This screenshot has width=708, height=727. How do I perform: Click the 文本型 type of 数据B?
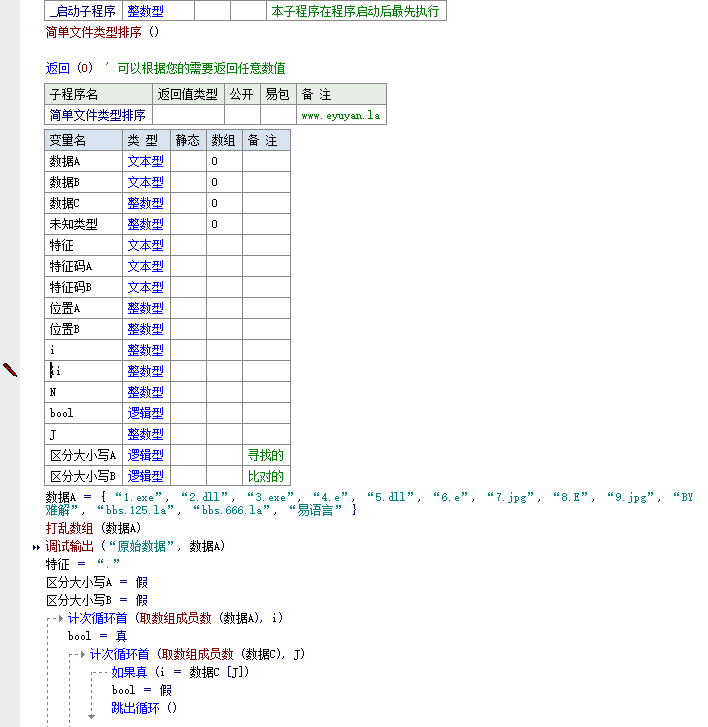point(145,182)
